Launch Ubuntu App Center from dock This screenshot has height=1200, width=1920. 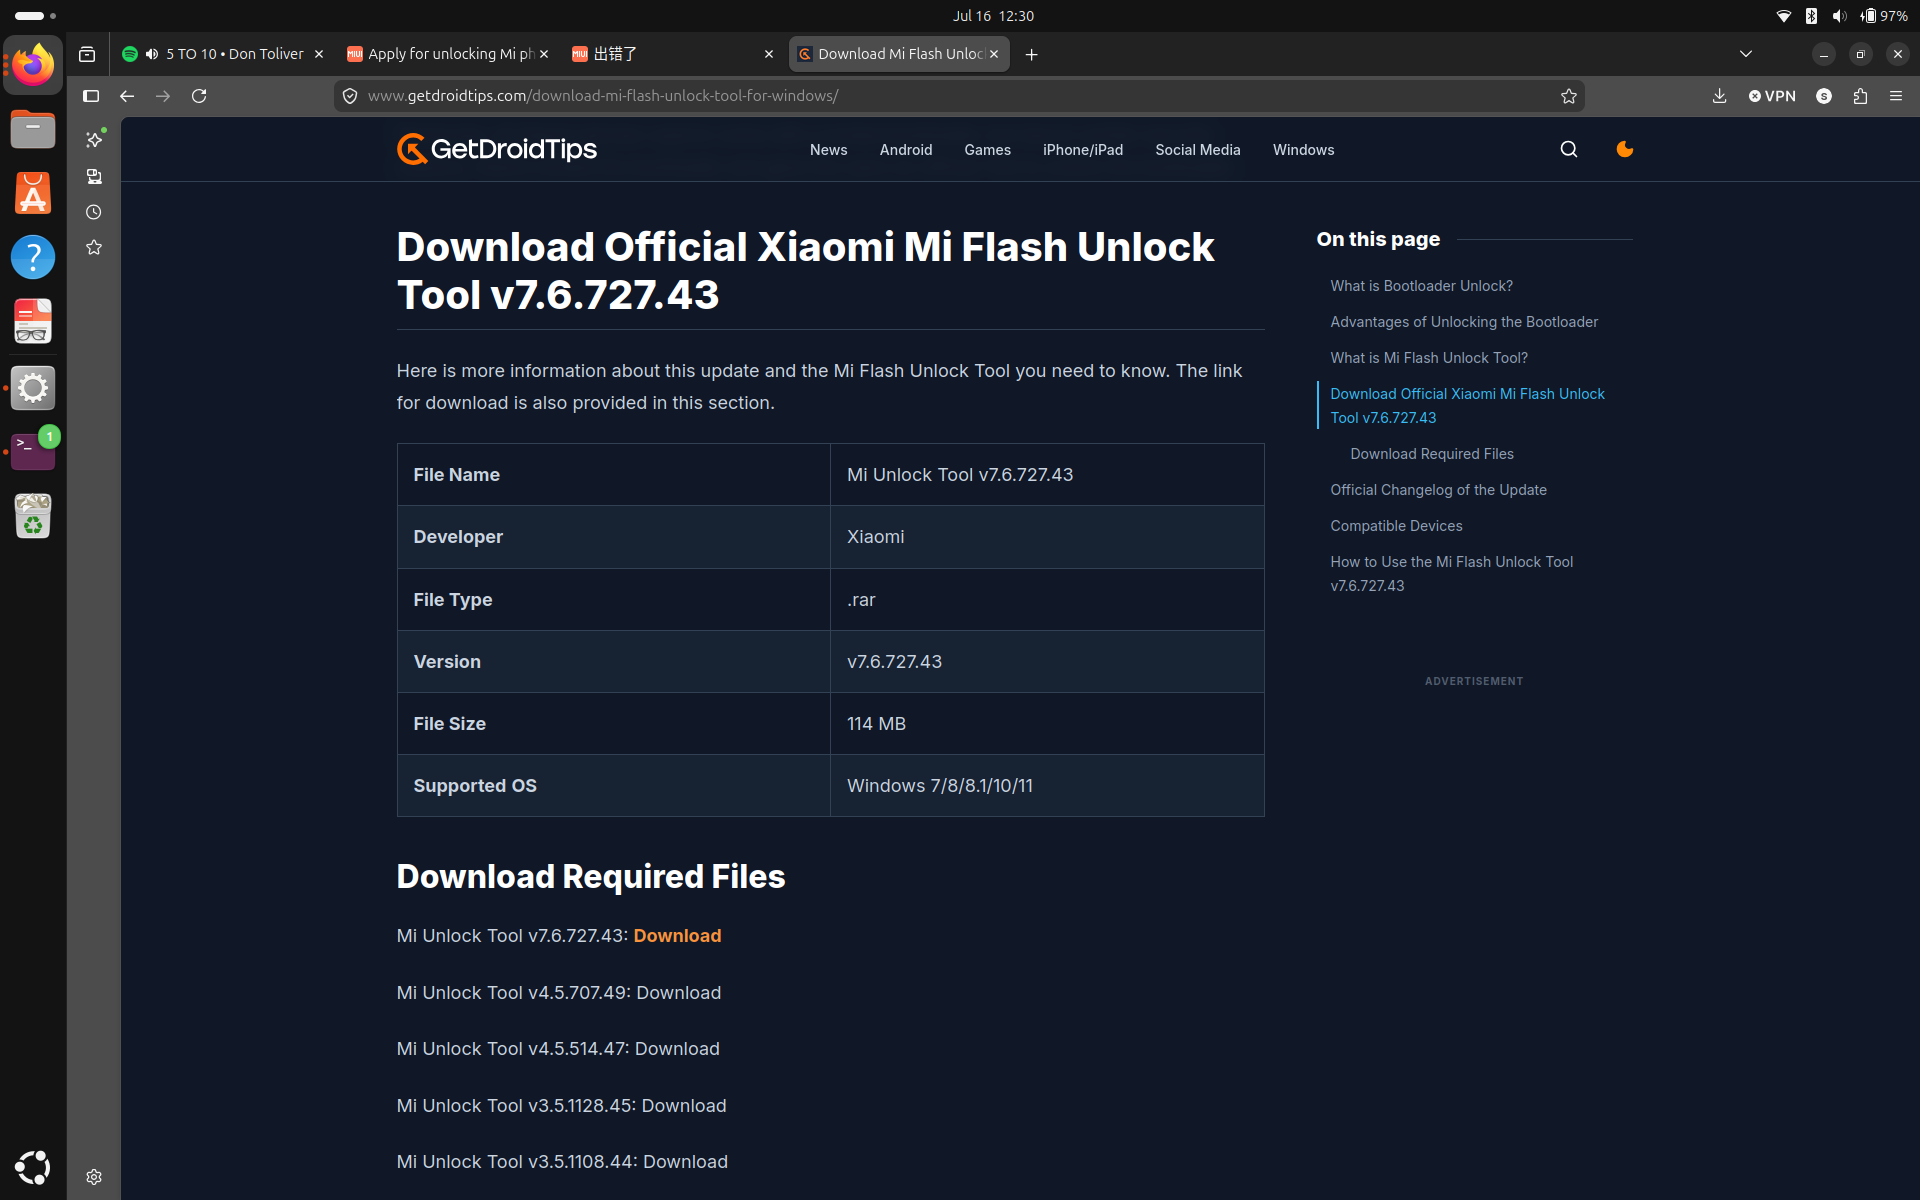coord(33,193)
